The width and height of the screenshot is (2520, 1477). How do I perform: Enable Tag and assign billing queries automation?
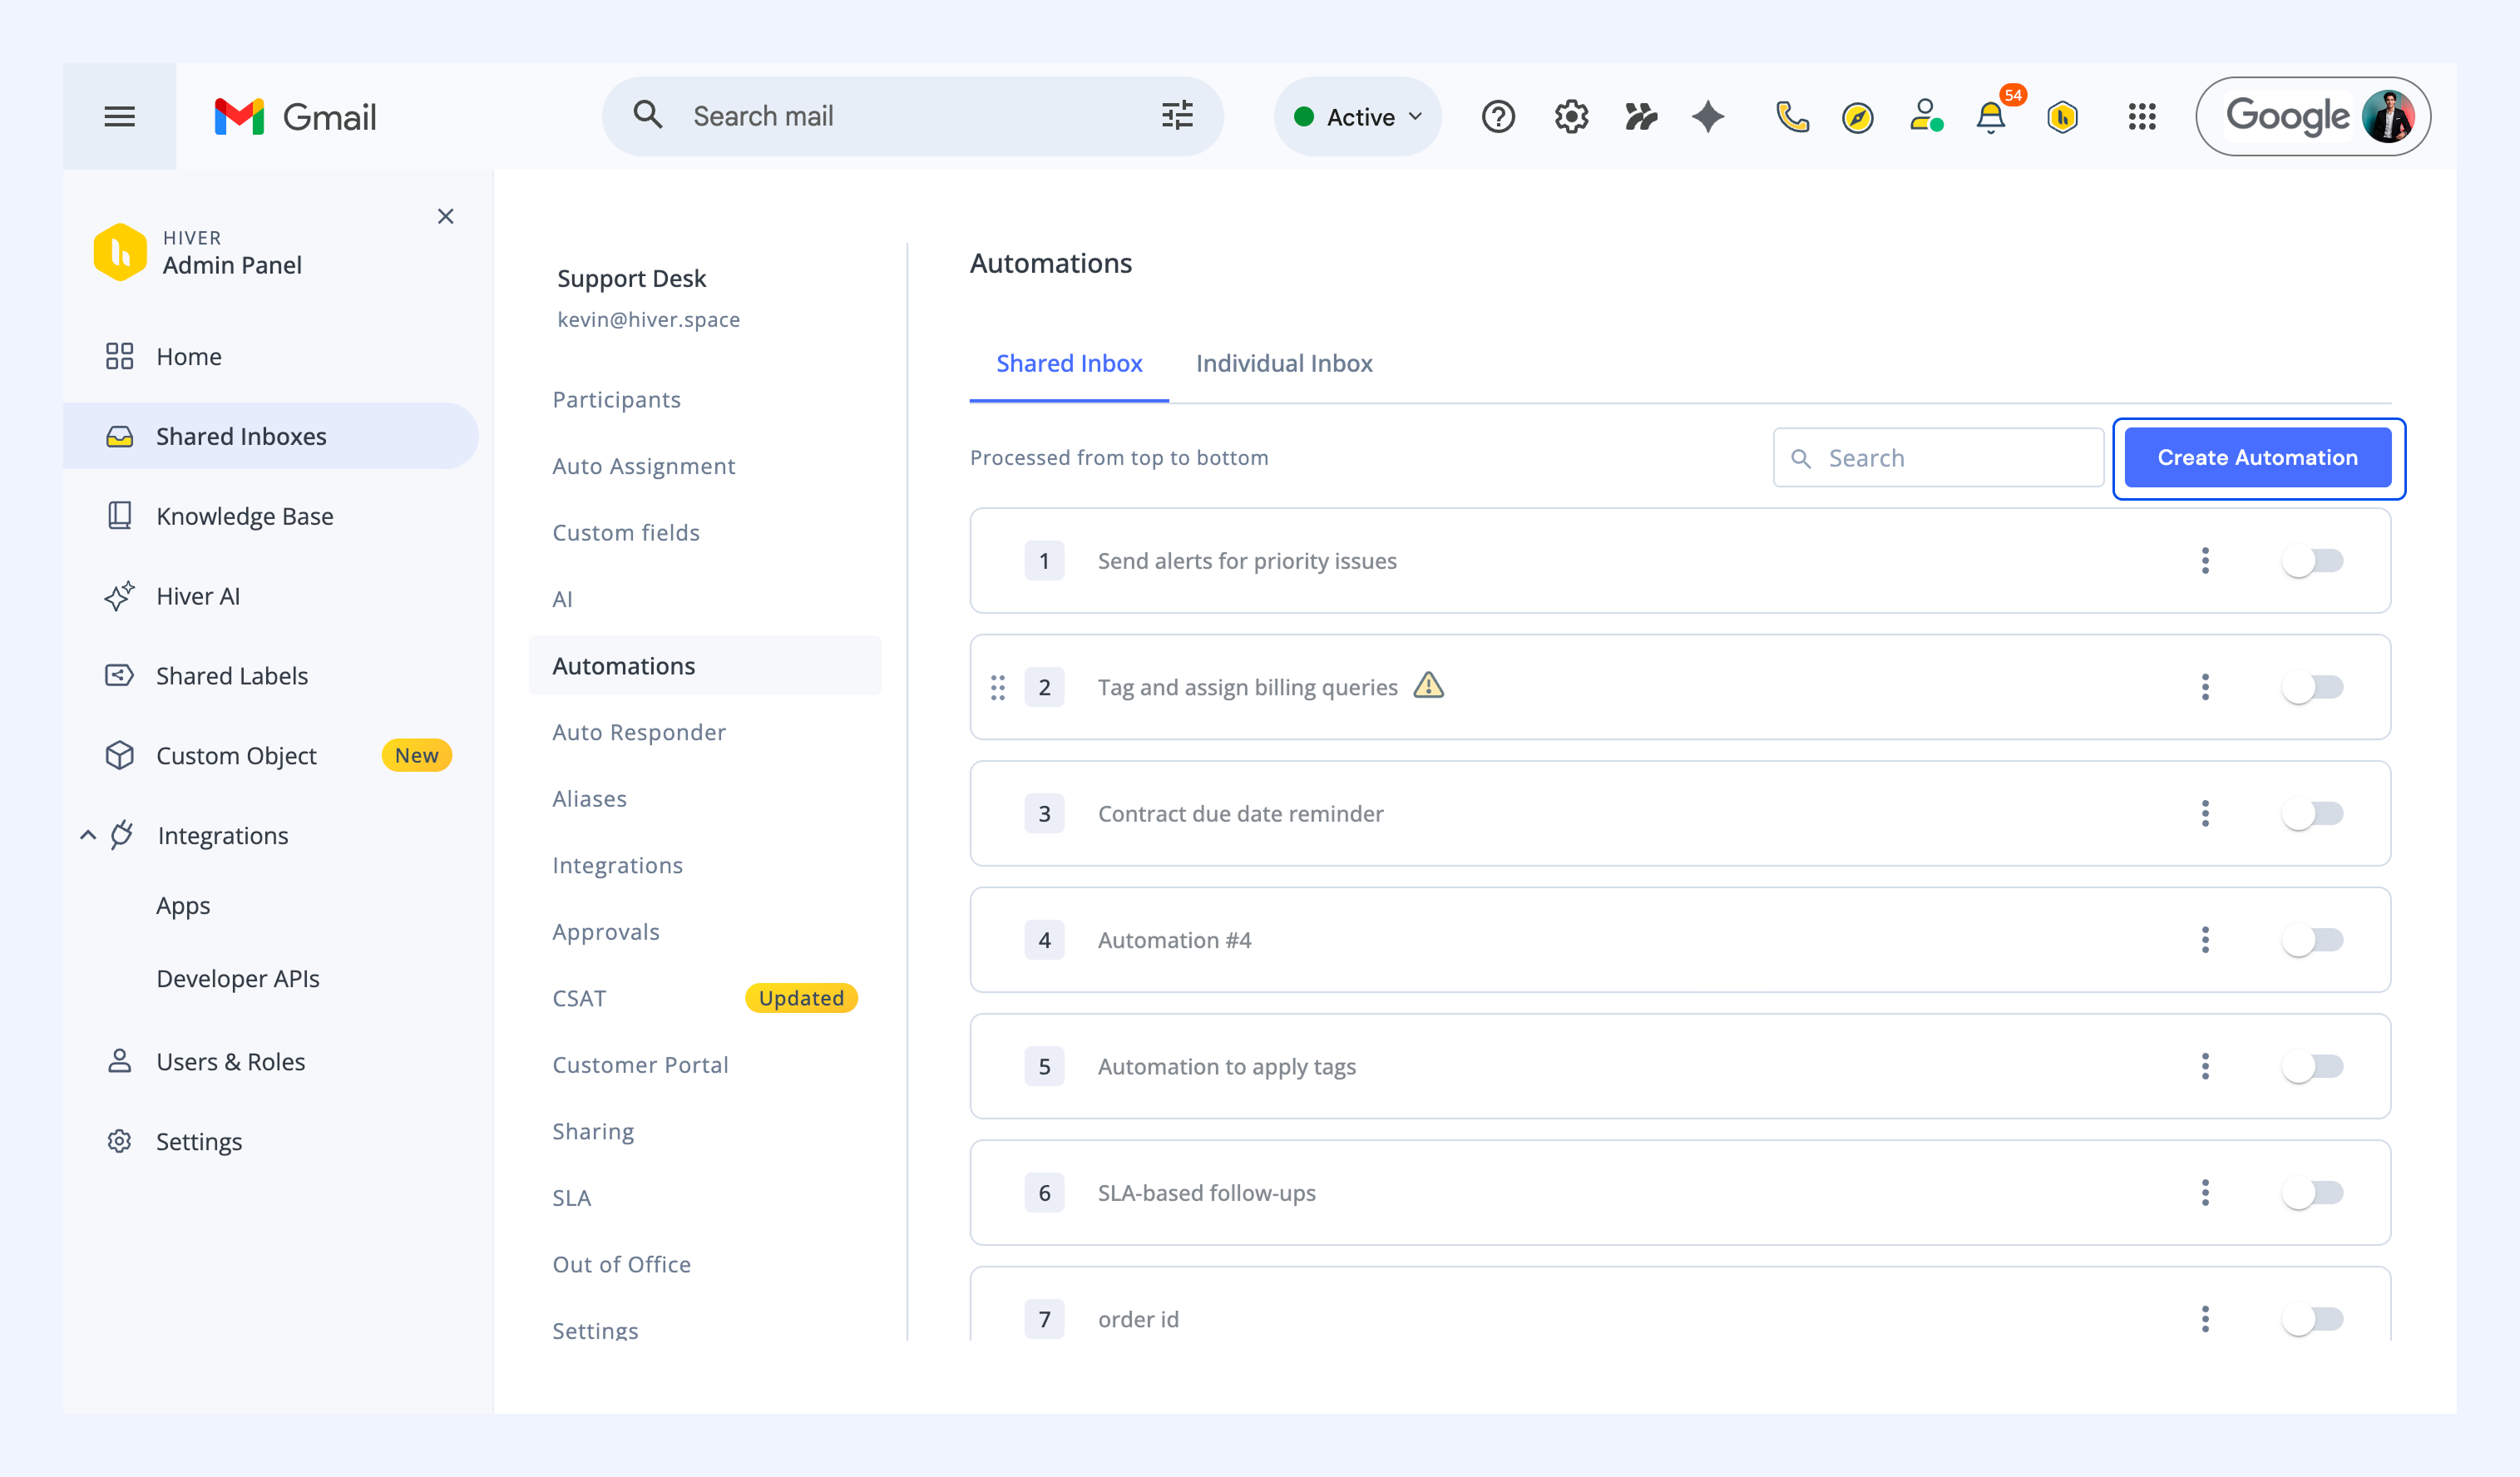click(x=2312, y=687)
